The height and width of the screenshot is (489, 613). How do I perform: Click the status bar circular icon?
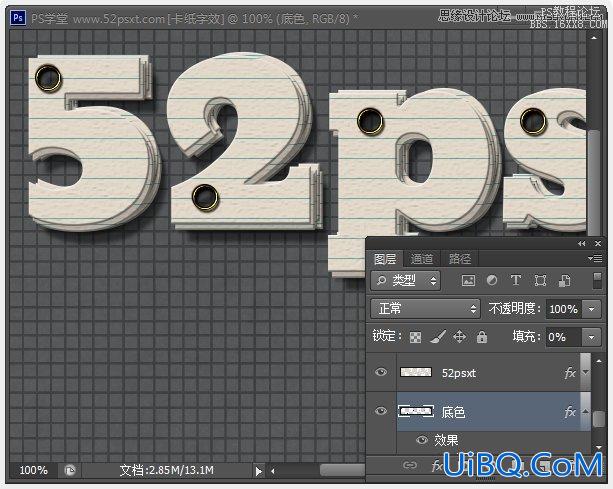[x=70, y=470]
